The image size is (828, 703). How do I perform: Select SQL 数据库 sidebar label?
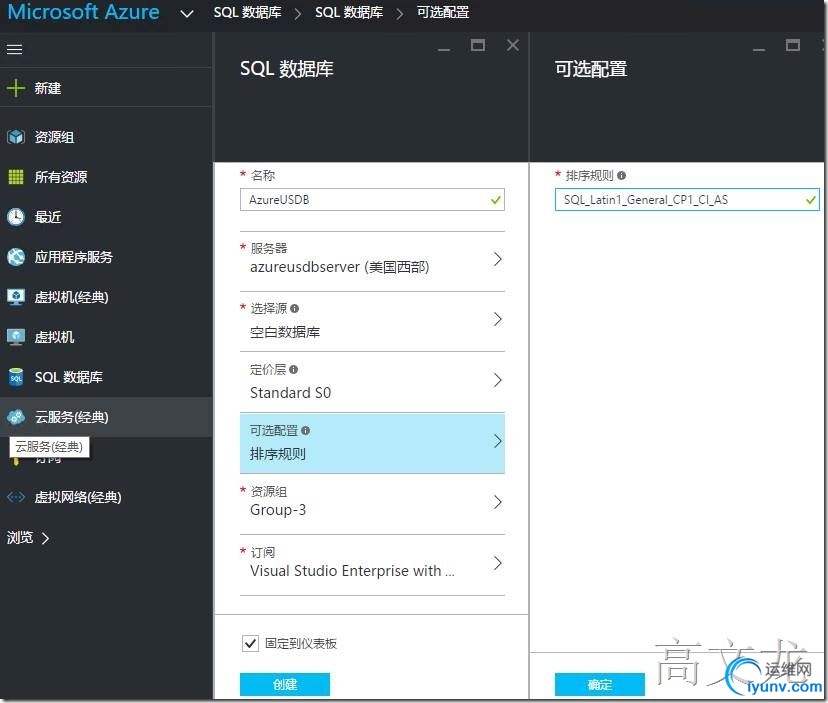(69, 377)
